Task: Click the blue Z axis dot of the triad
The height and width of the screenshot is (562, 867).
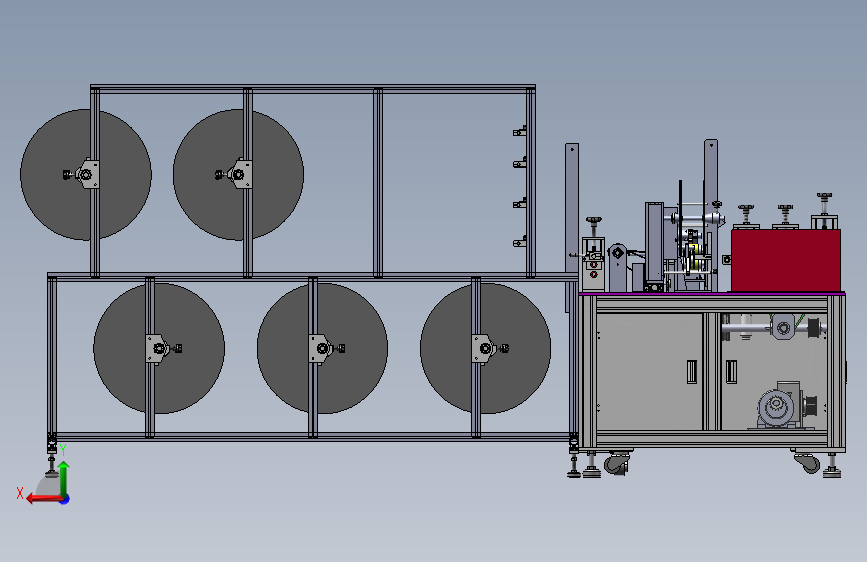Action: coord(65,499)
